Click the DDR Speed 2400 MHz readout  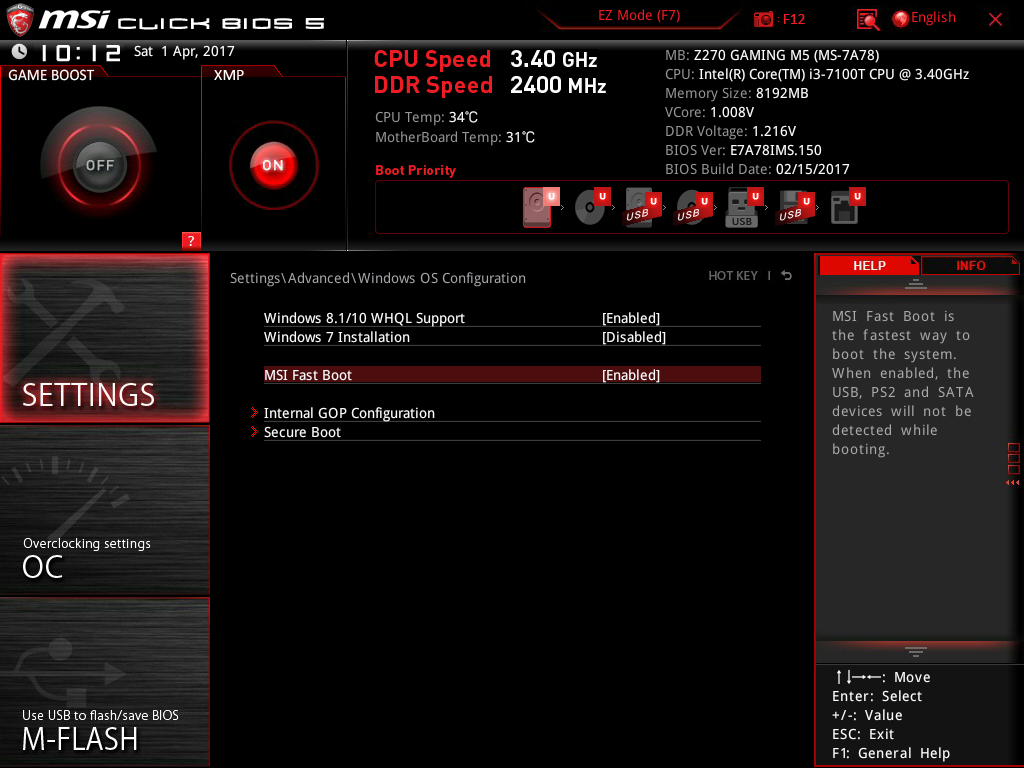coord(490,86)
